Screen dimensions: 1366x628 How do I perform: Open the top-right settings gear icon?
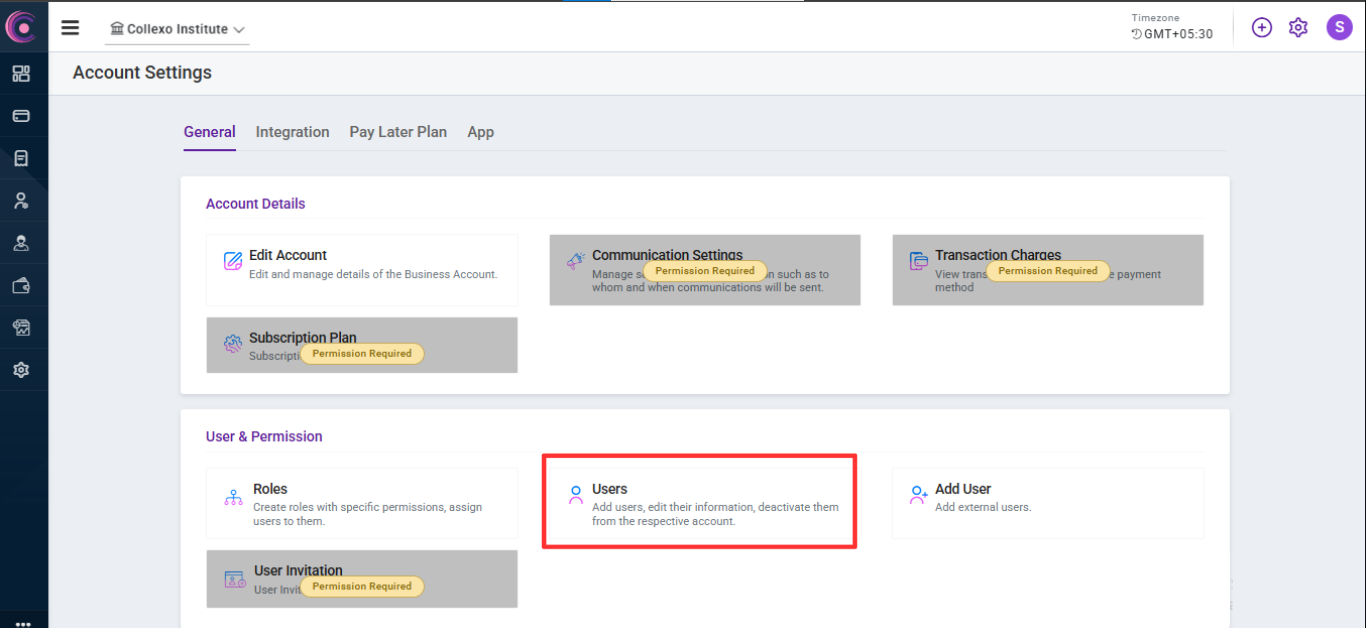click(1298, 28)
